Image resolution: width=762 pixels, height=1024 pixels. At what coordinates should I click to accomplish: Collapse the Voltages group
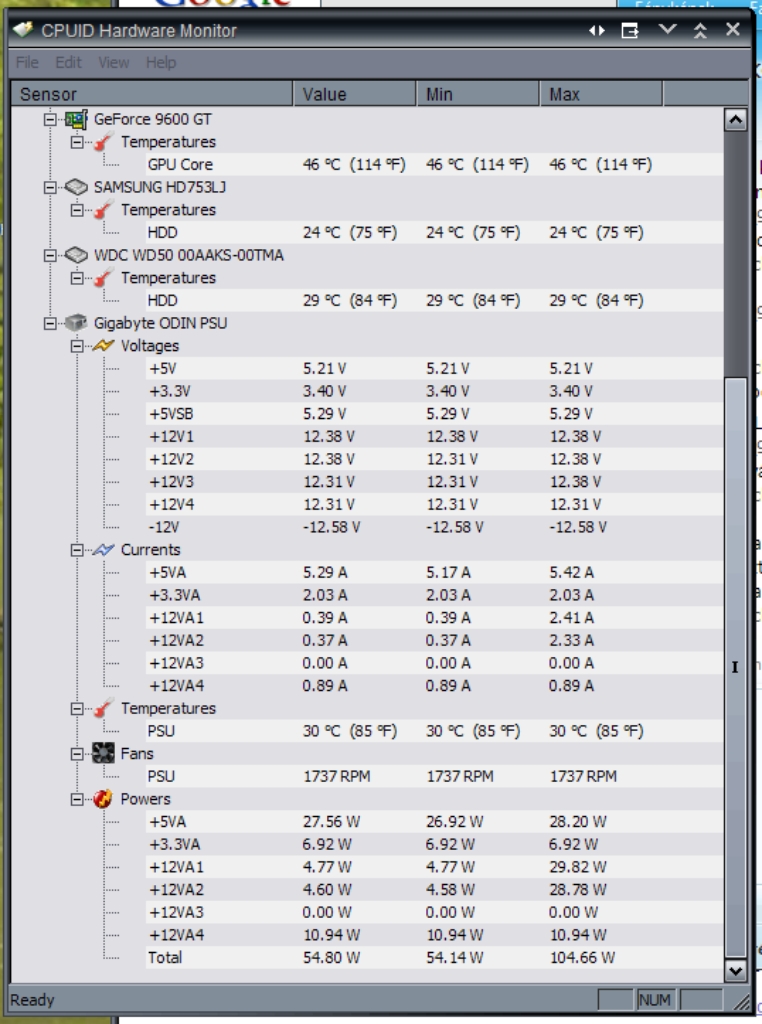[77, 345]
